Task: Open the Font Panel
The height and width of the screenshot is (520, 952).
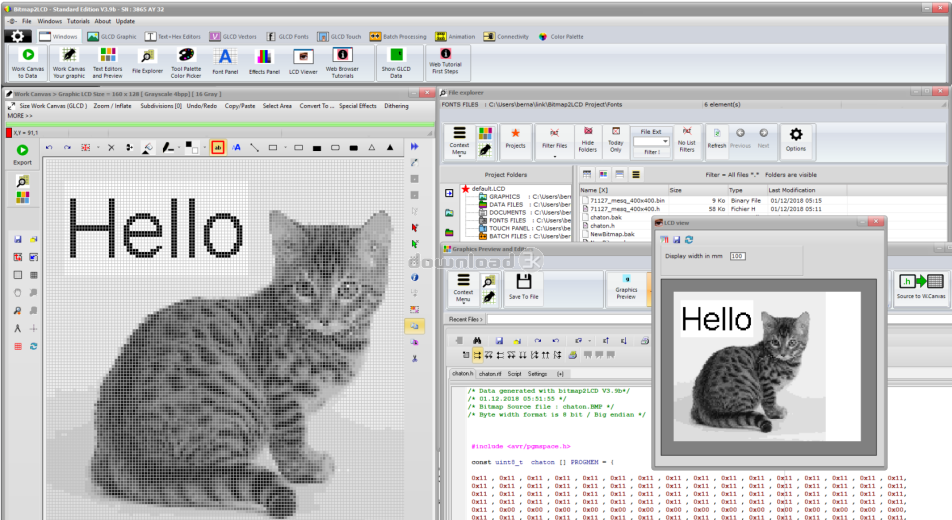Action: (225, 63)
